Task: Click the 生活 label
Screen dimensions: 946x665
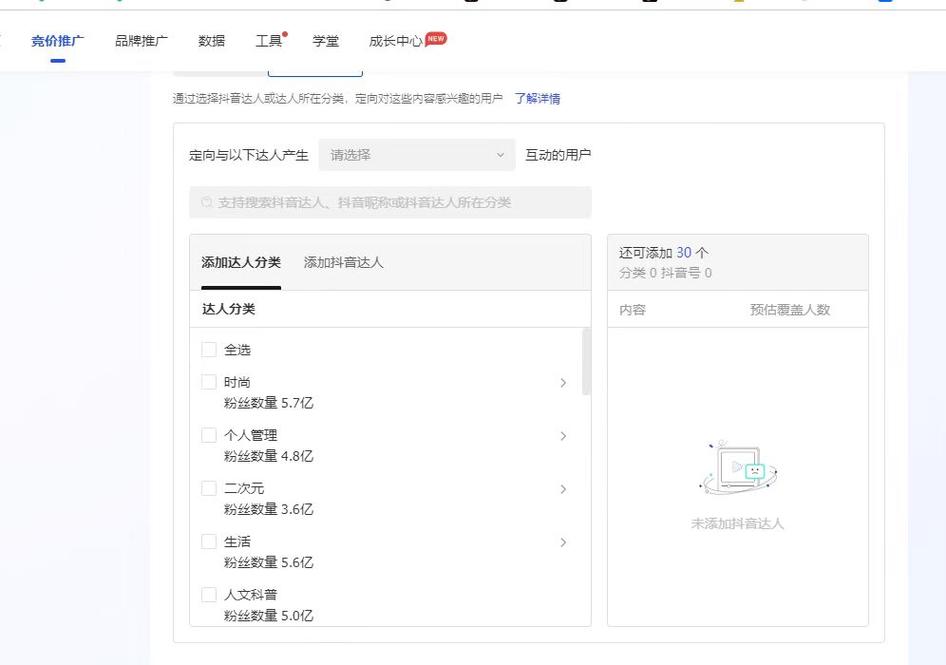Action: (x=237, y=541)
